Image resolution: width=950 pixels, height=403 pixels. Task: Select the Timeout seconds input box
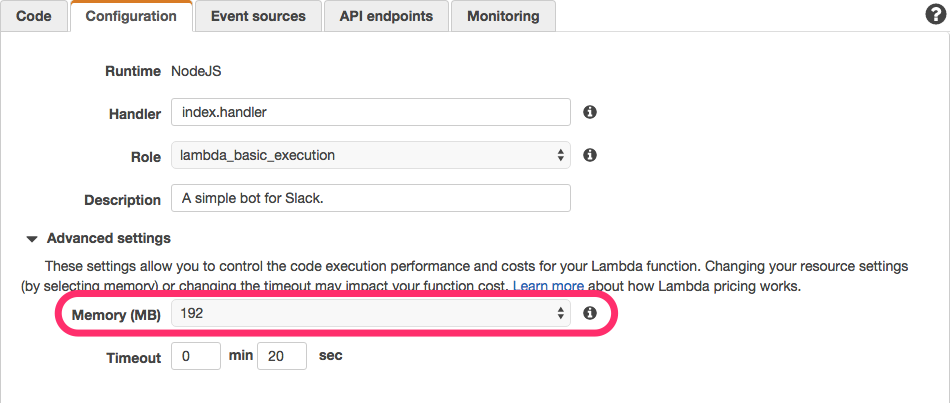pyautogui.click(x=282, y=356)
